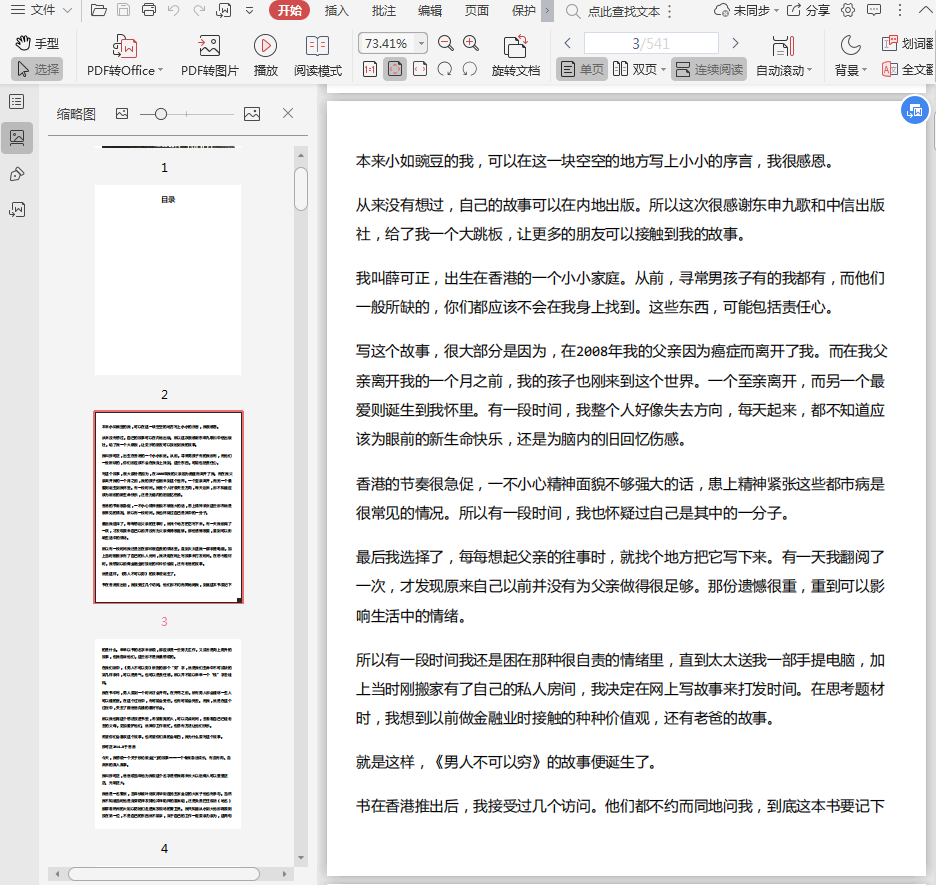This screenshot has width=936, height=885.
Task: Click the small thumbnail size icon
Action: tap(122, 113)
